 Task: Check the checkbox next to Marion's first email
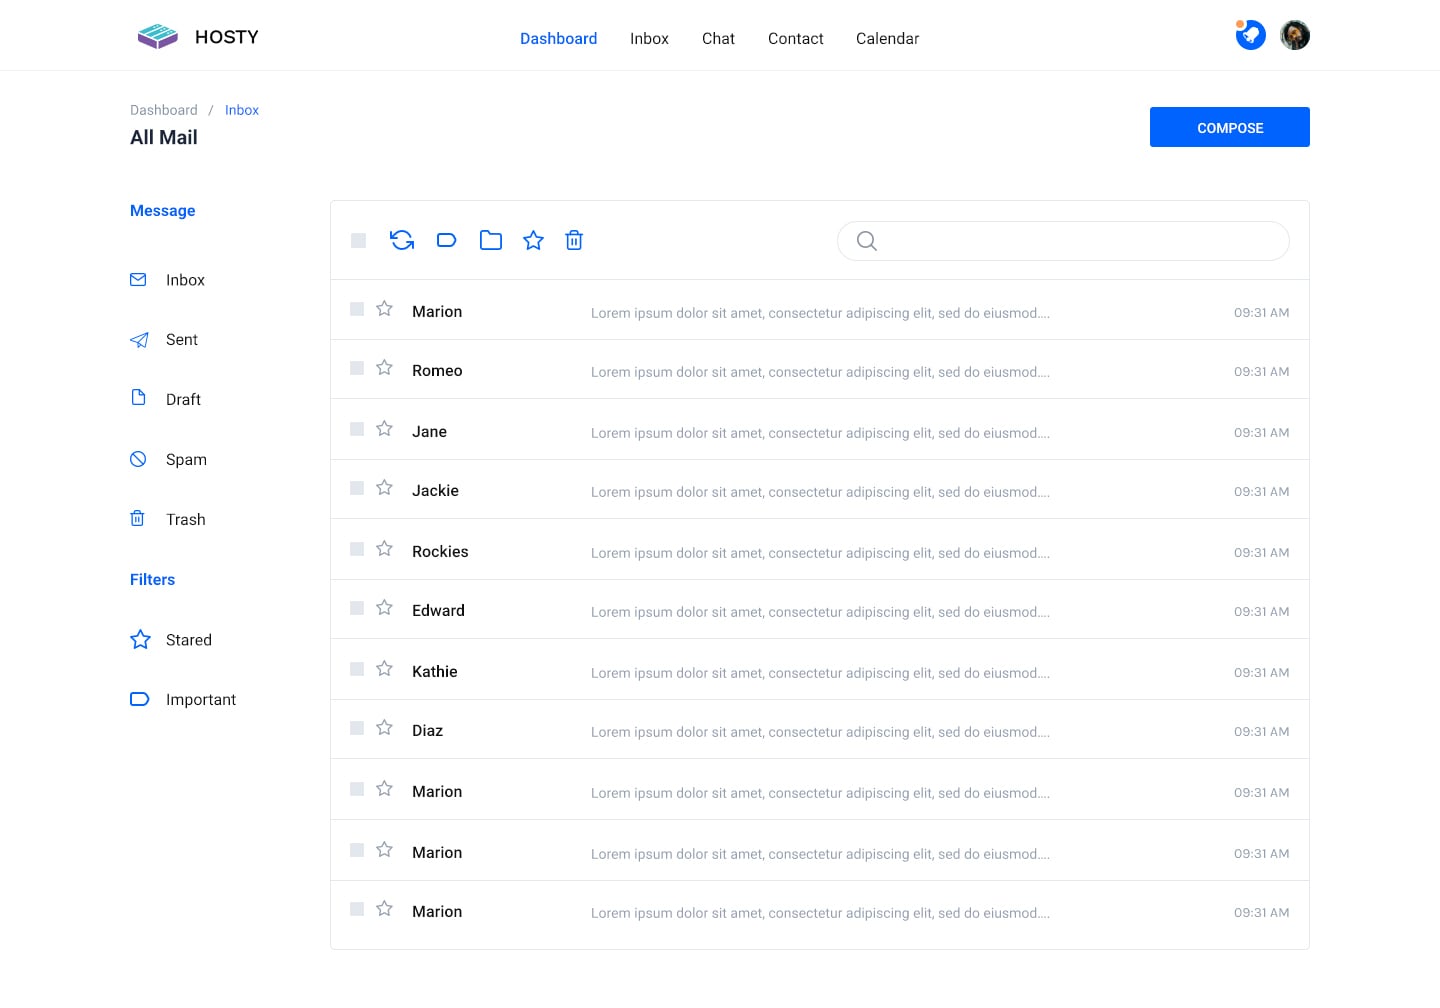356,309
